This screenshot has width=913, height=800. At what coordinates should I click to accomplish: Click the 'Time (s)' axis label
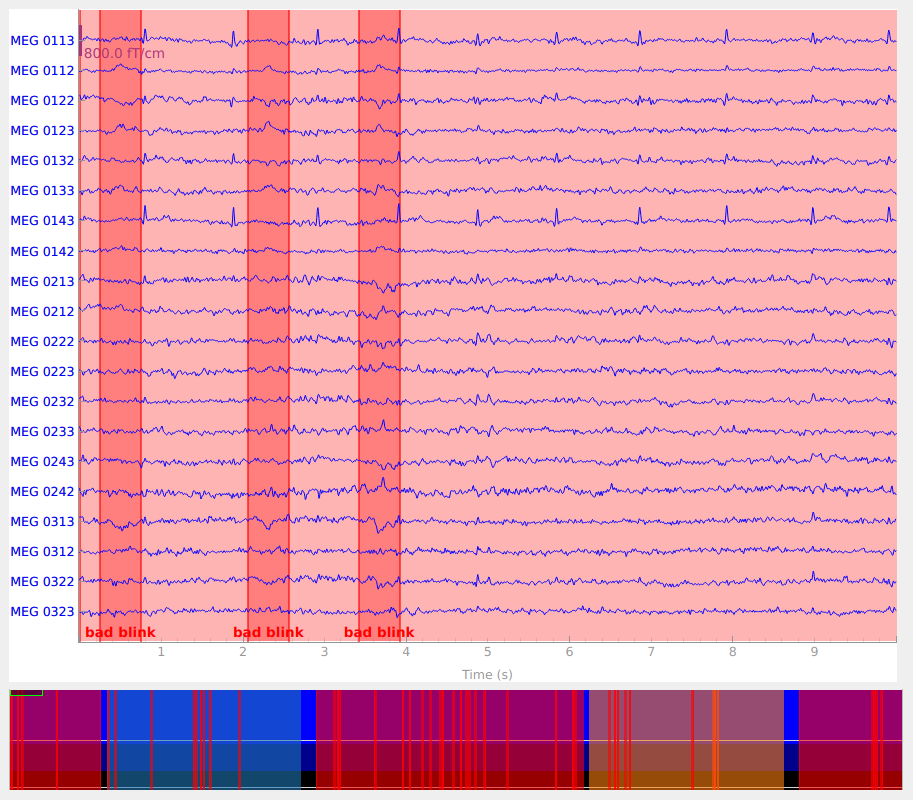point(487,675)
